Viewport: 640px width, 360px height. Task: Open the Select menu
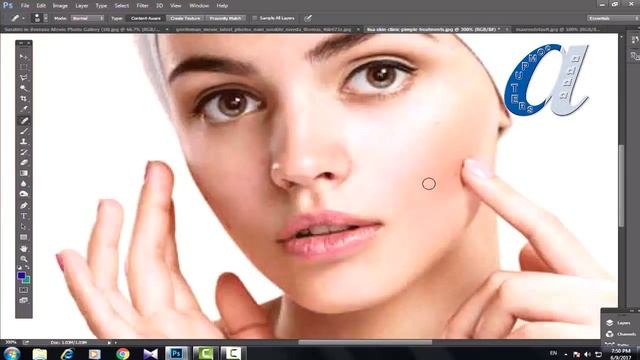coord(122,6)
